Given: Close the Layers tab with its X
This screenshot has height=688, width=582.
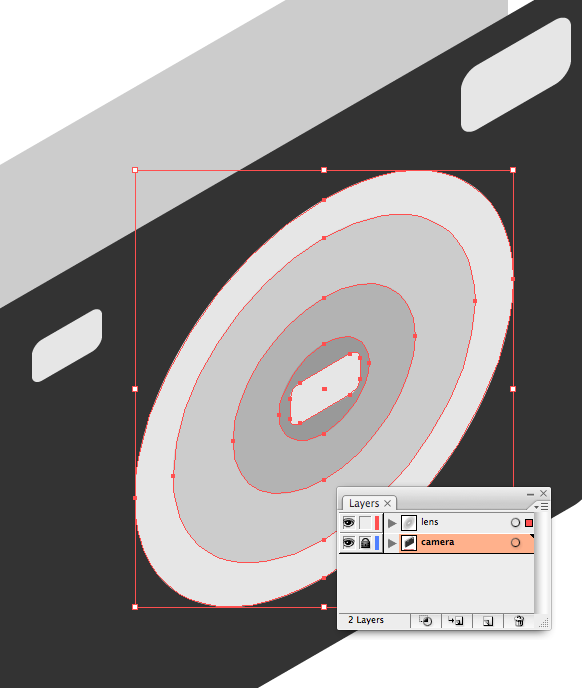Looking at the screenshot, I should pos(387,503).
